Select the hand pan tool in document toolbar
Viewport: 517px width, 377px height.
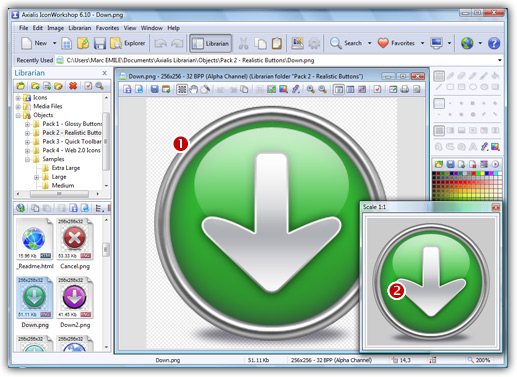(x=194, y=89)
